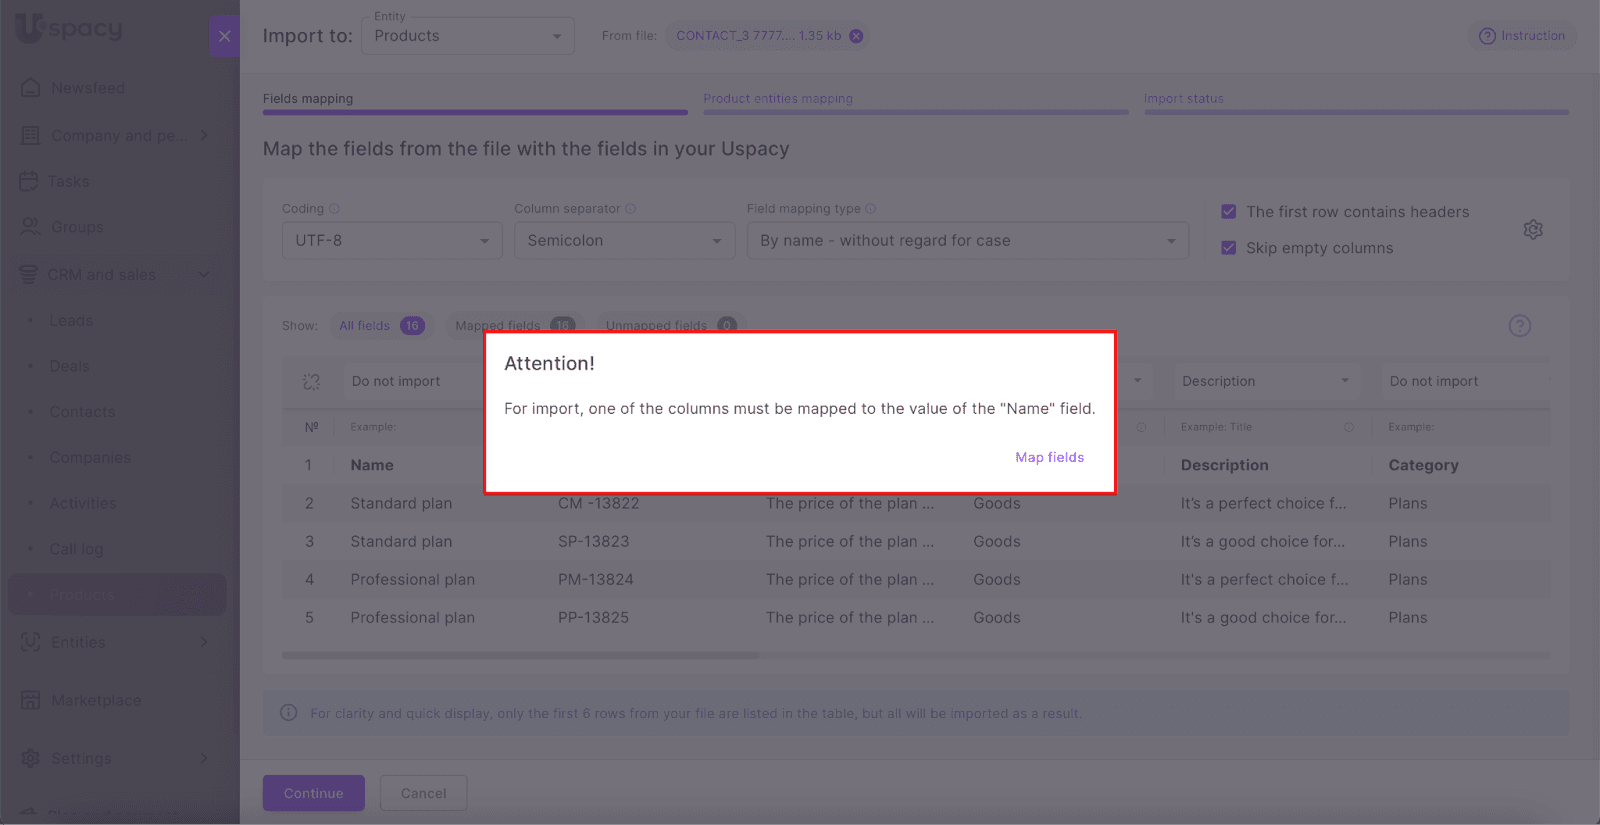Click the help question mark icon

[1519, 326]
